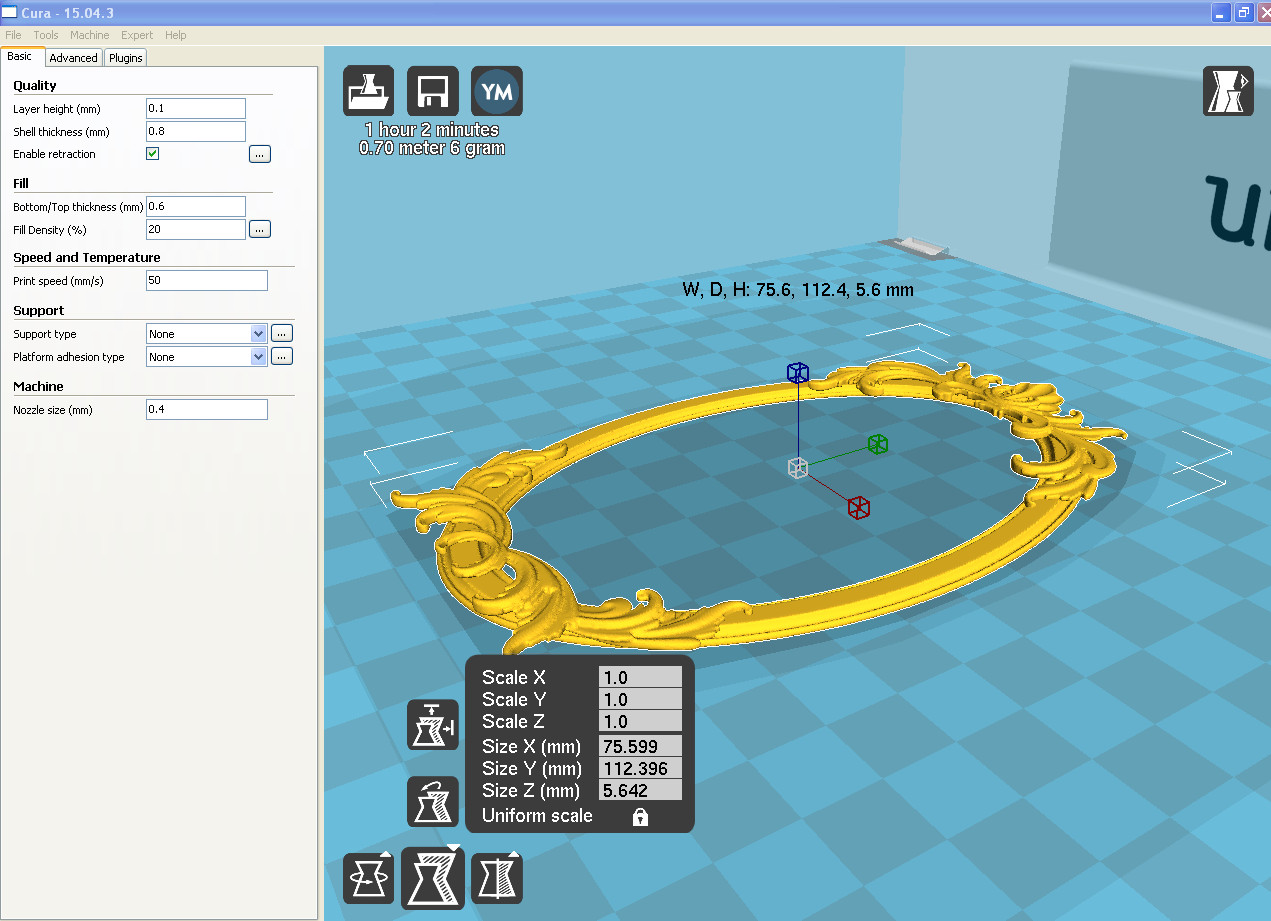The width and height of the screenshot is (1271, 921).
Task: Click the Nozzle size input field
Action: click(207, 409)
